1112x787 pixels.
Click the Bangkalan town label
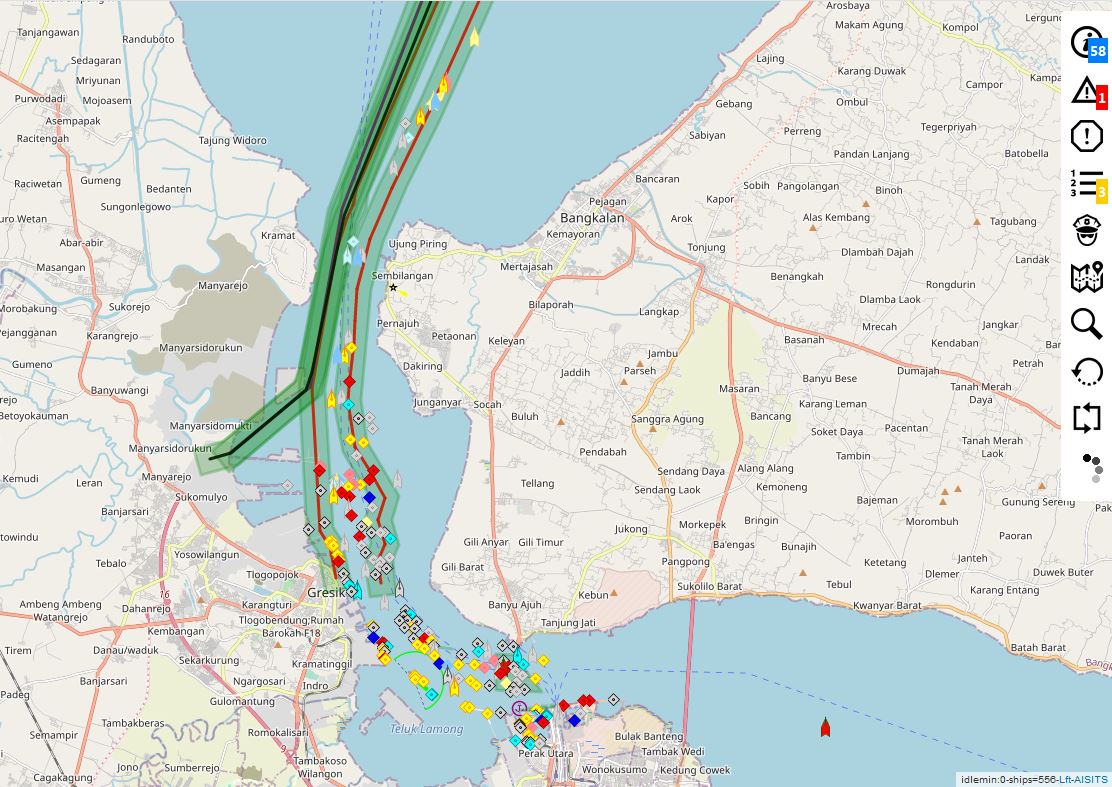tap(591, 218)
